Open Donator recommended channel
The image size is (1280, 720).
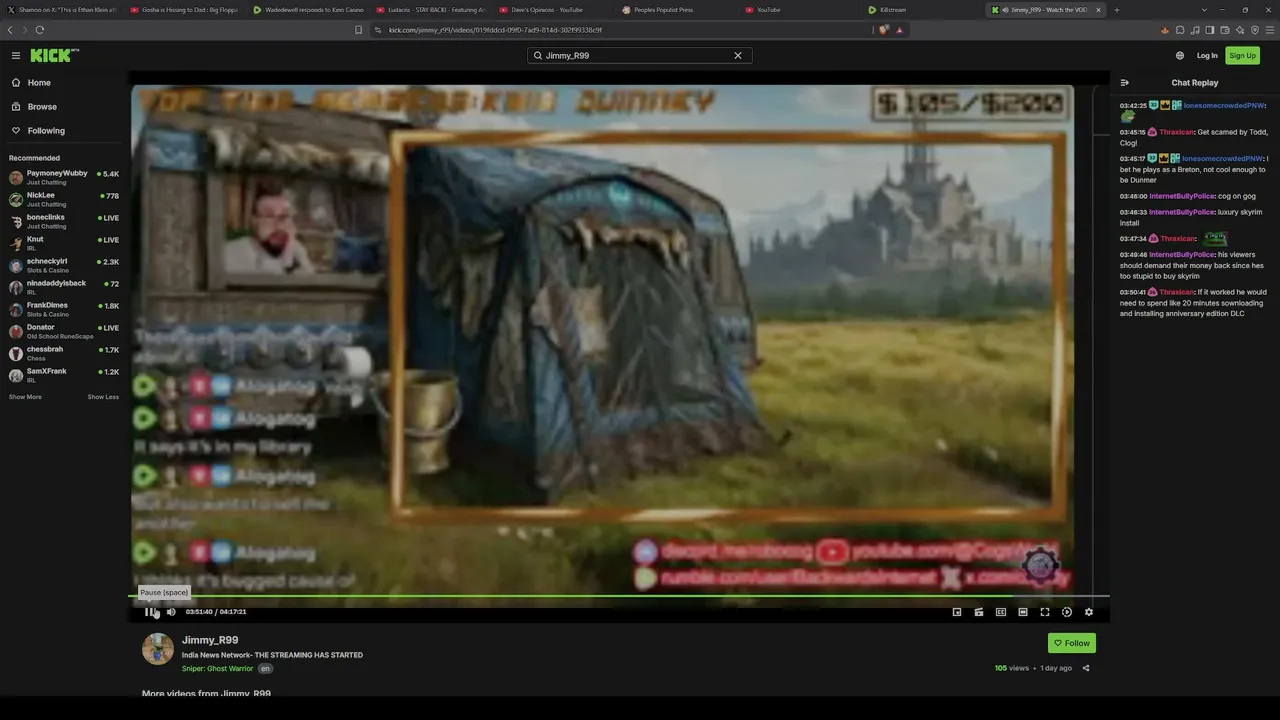tap(64, 332)
